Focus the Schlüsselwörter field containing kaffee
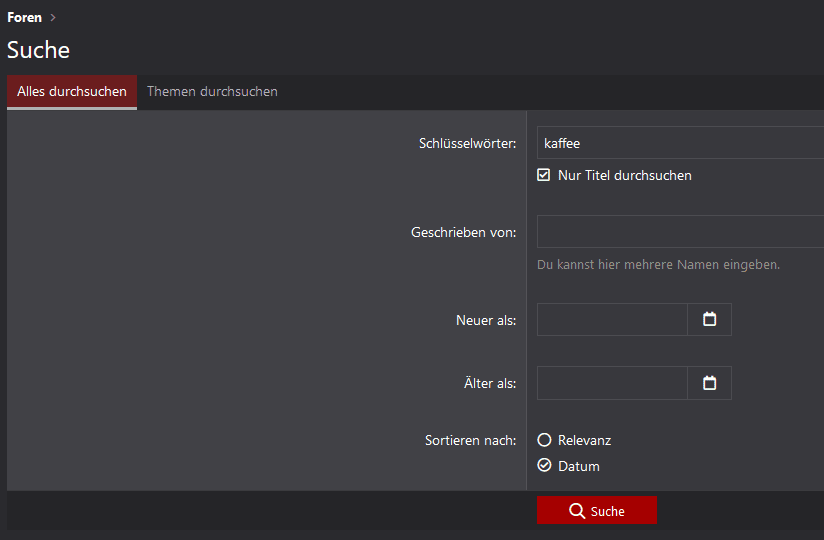The image size is (824, 540). [680, 143]
